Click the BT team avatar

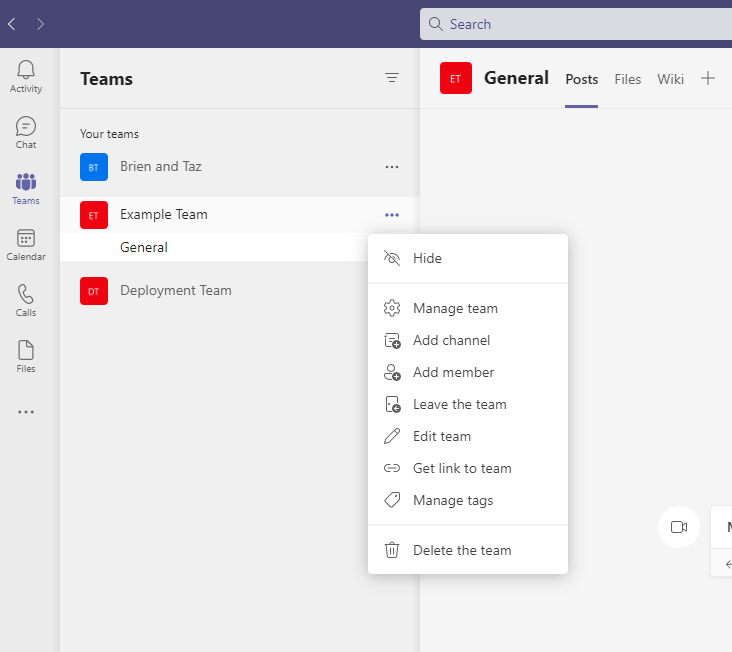click(x=94, y=167)
